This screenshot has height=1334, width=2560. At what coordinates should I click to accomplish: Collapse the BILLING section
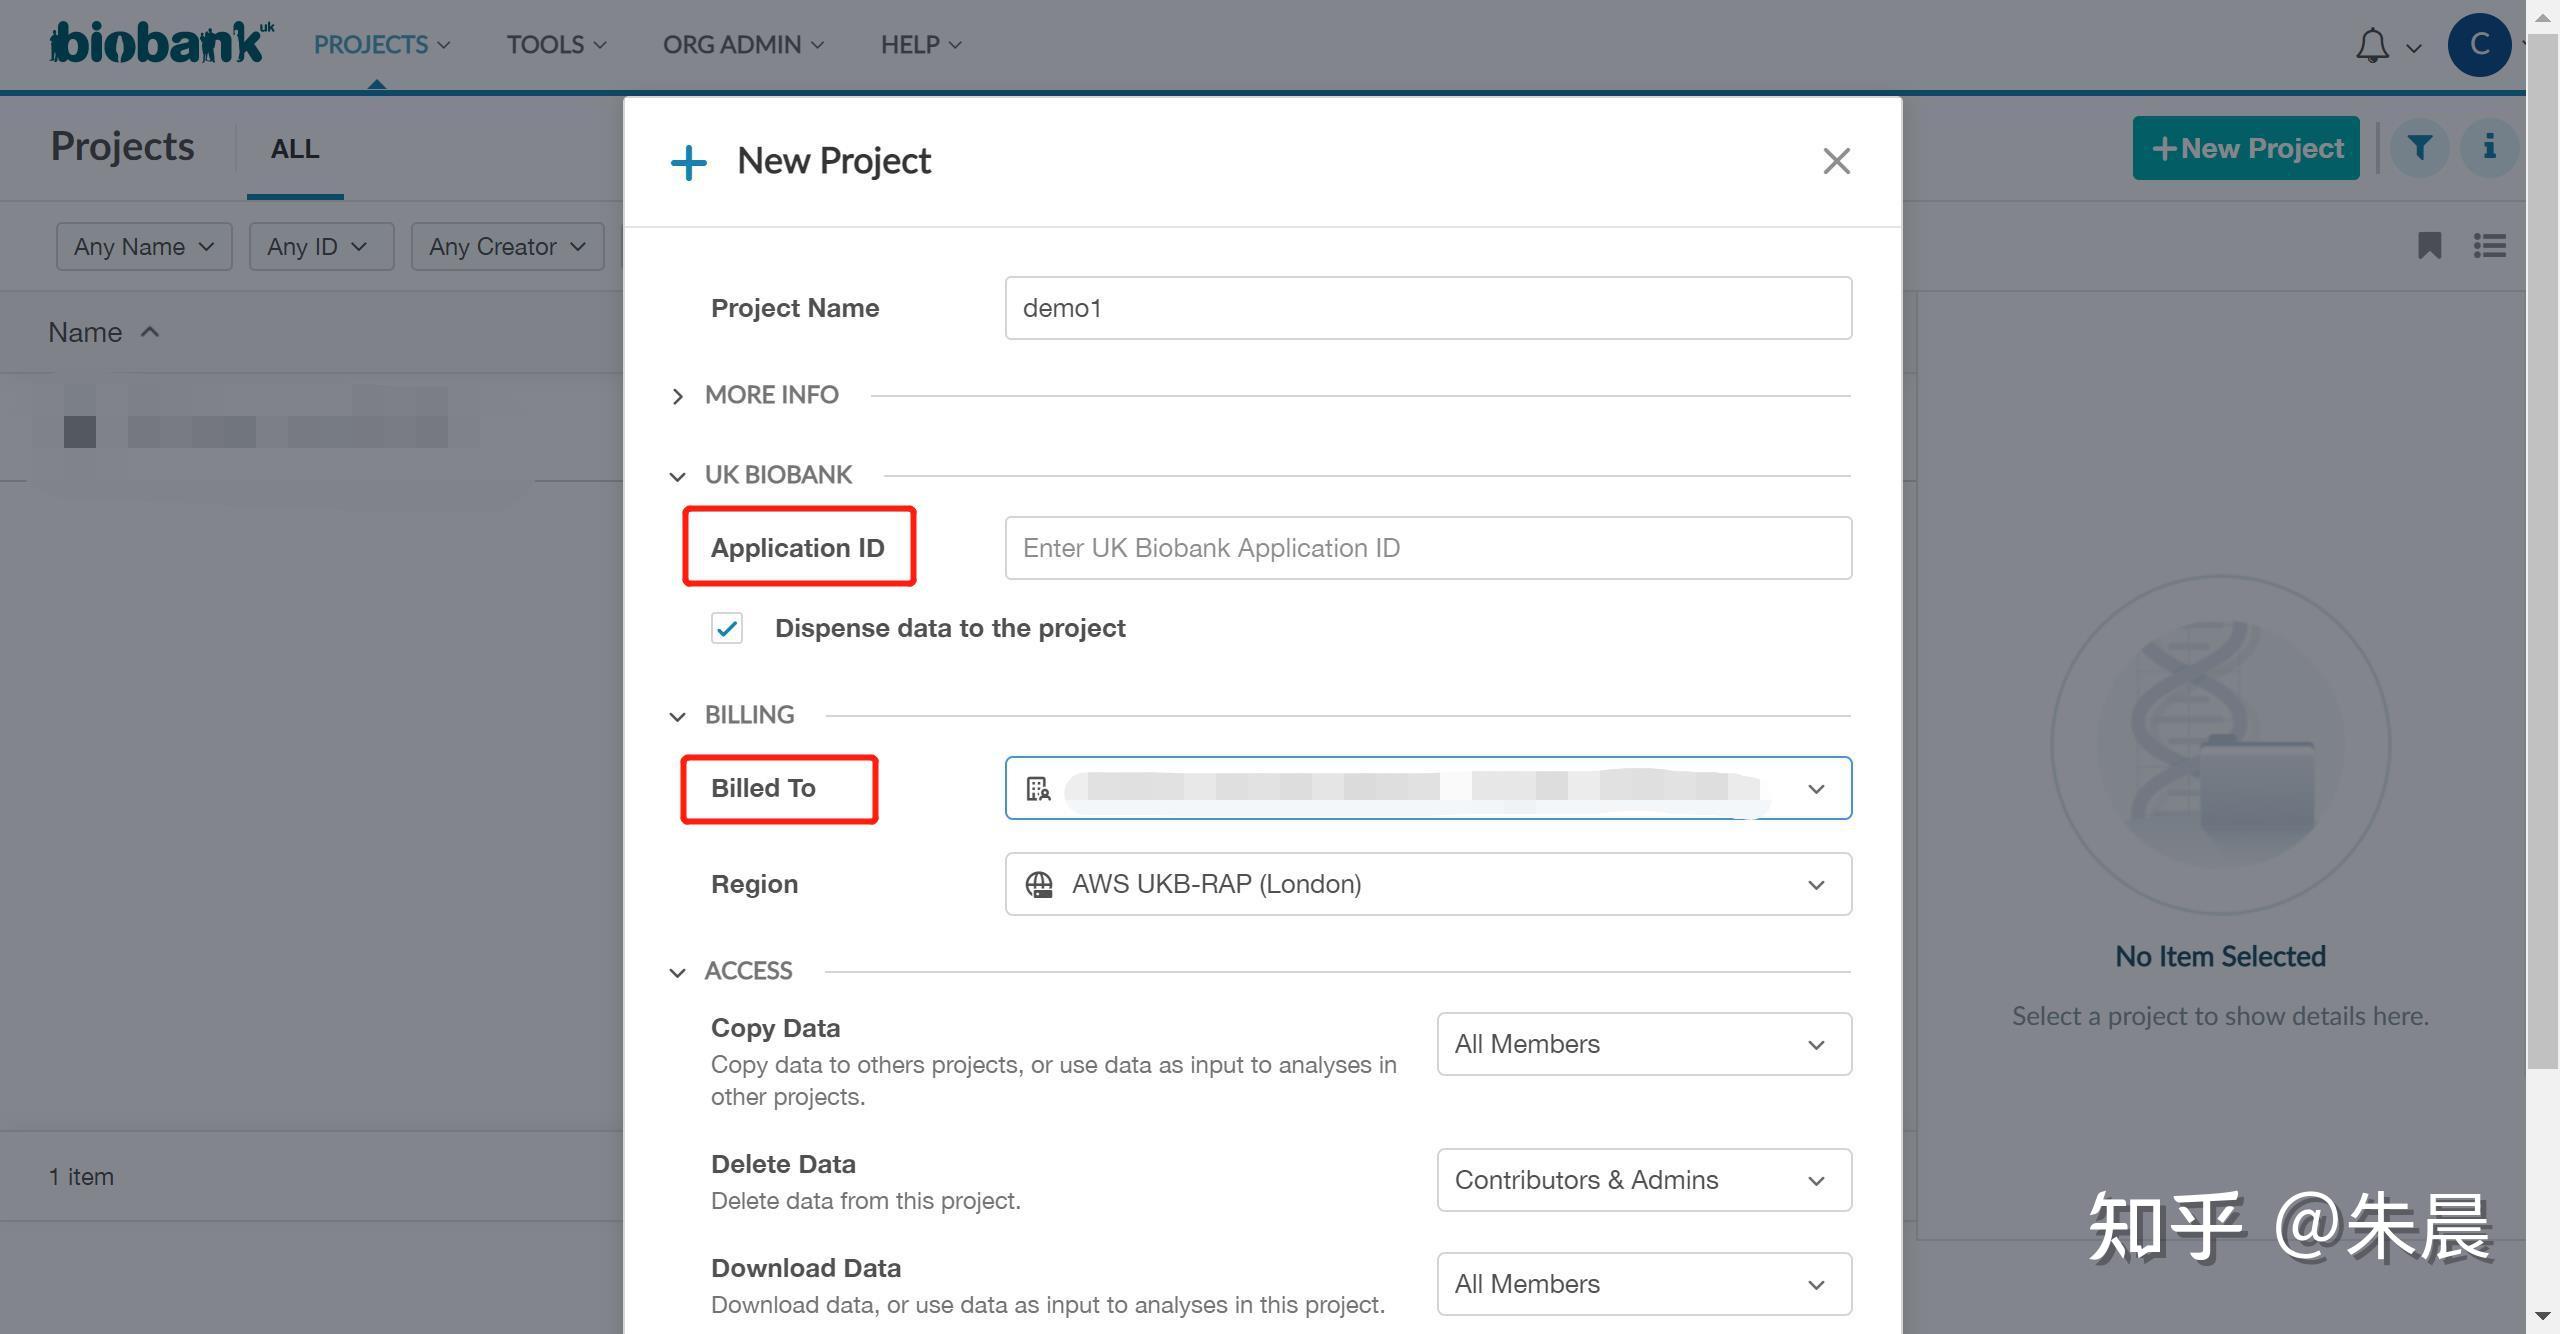coord(678,716)
